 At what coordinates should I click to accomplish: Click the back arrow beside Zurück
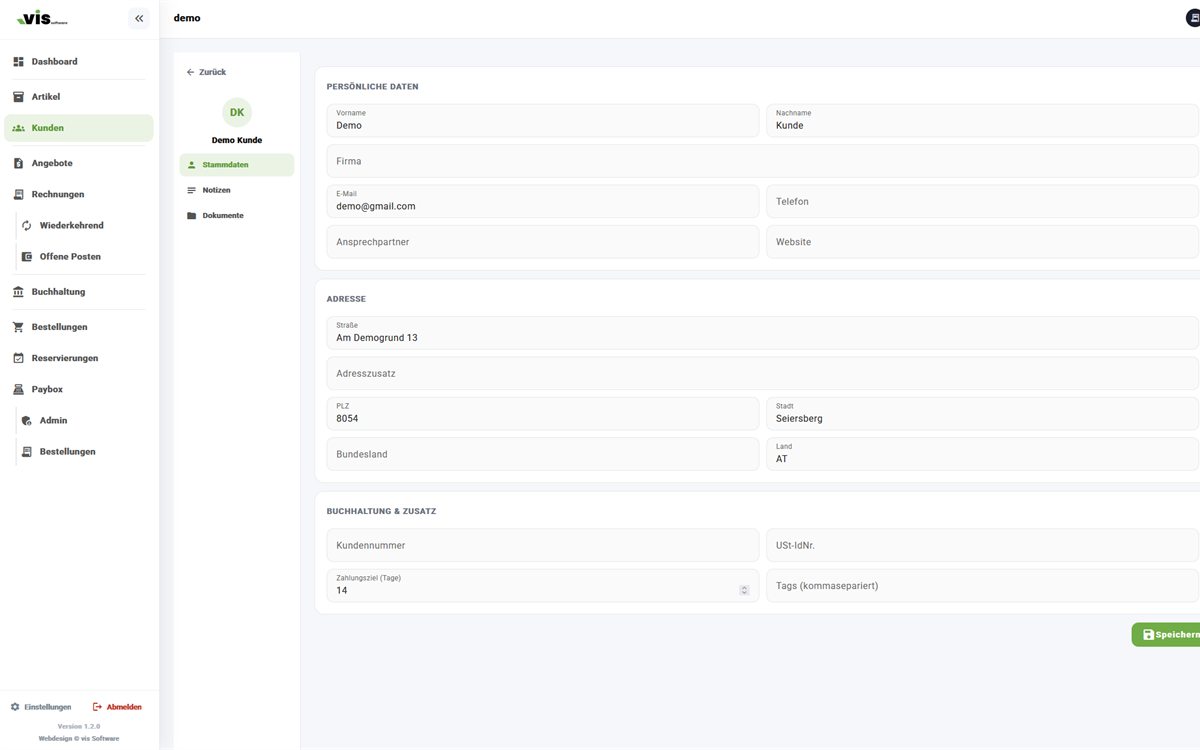tap(191, 72)
